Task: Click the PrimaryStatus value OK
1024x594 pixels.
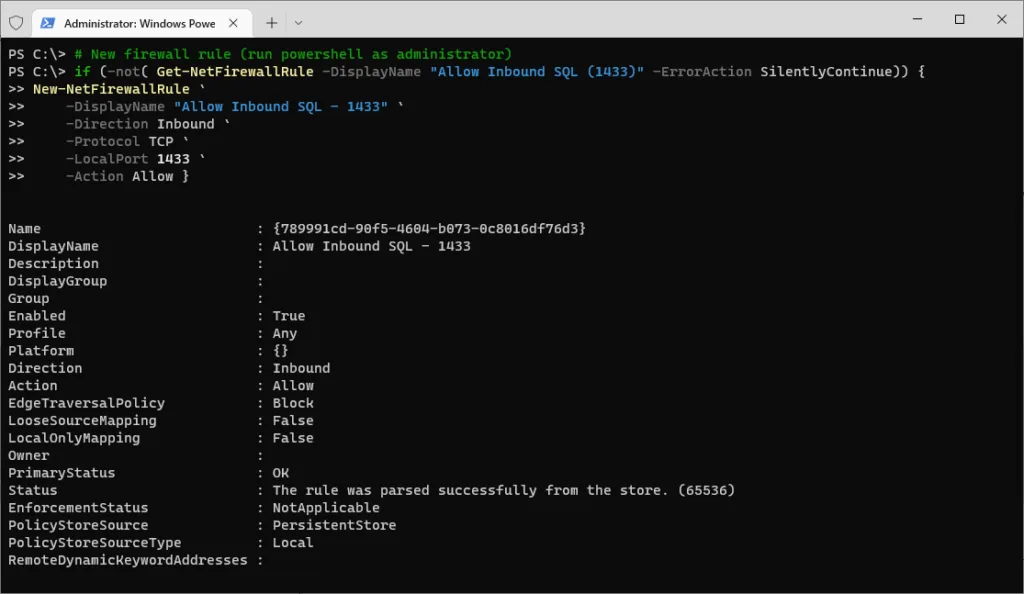Action: pos(281,473)
